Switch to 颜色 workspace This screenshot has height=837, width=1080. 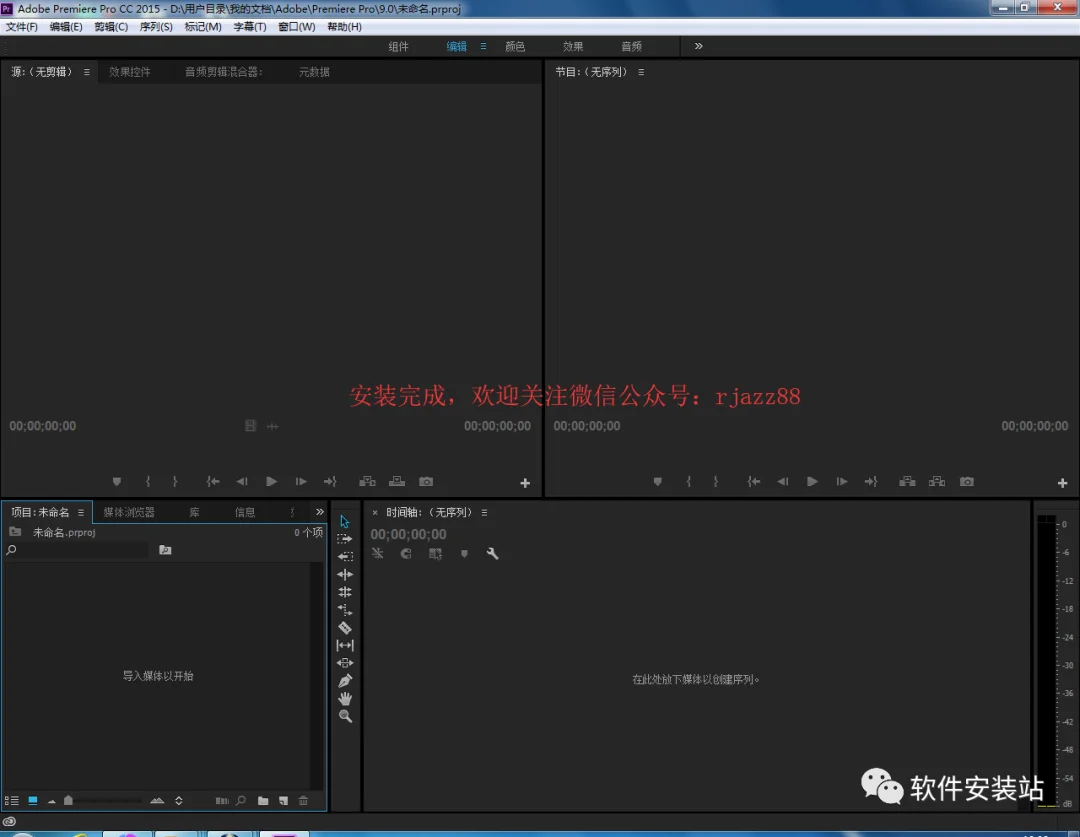click(515, 46)
